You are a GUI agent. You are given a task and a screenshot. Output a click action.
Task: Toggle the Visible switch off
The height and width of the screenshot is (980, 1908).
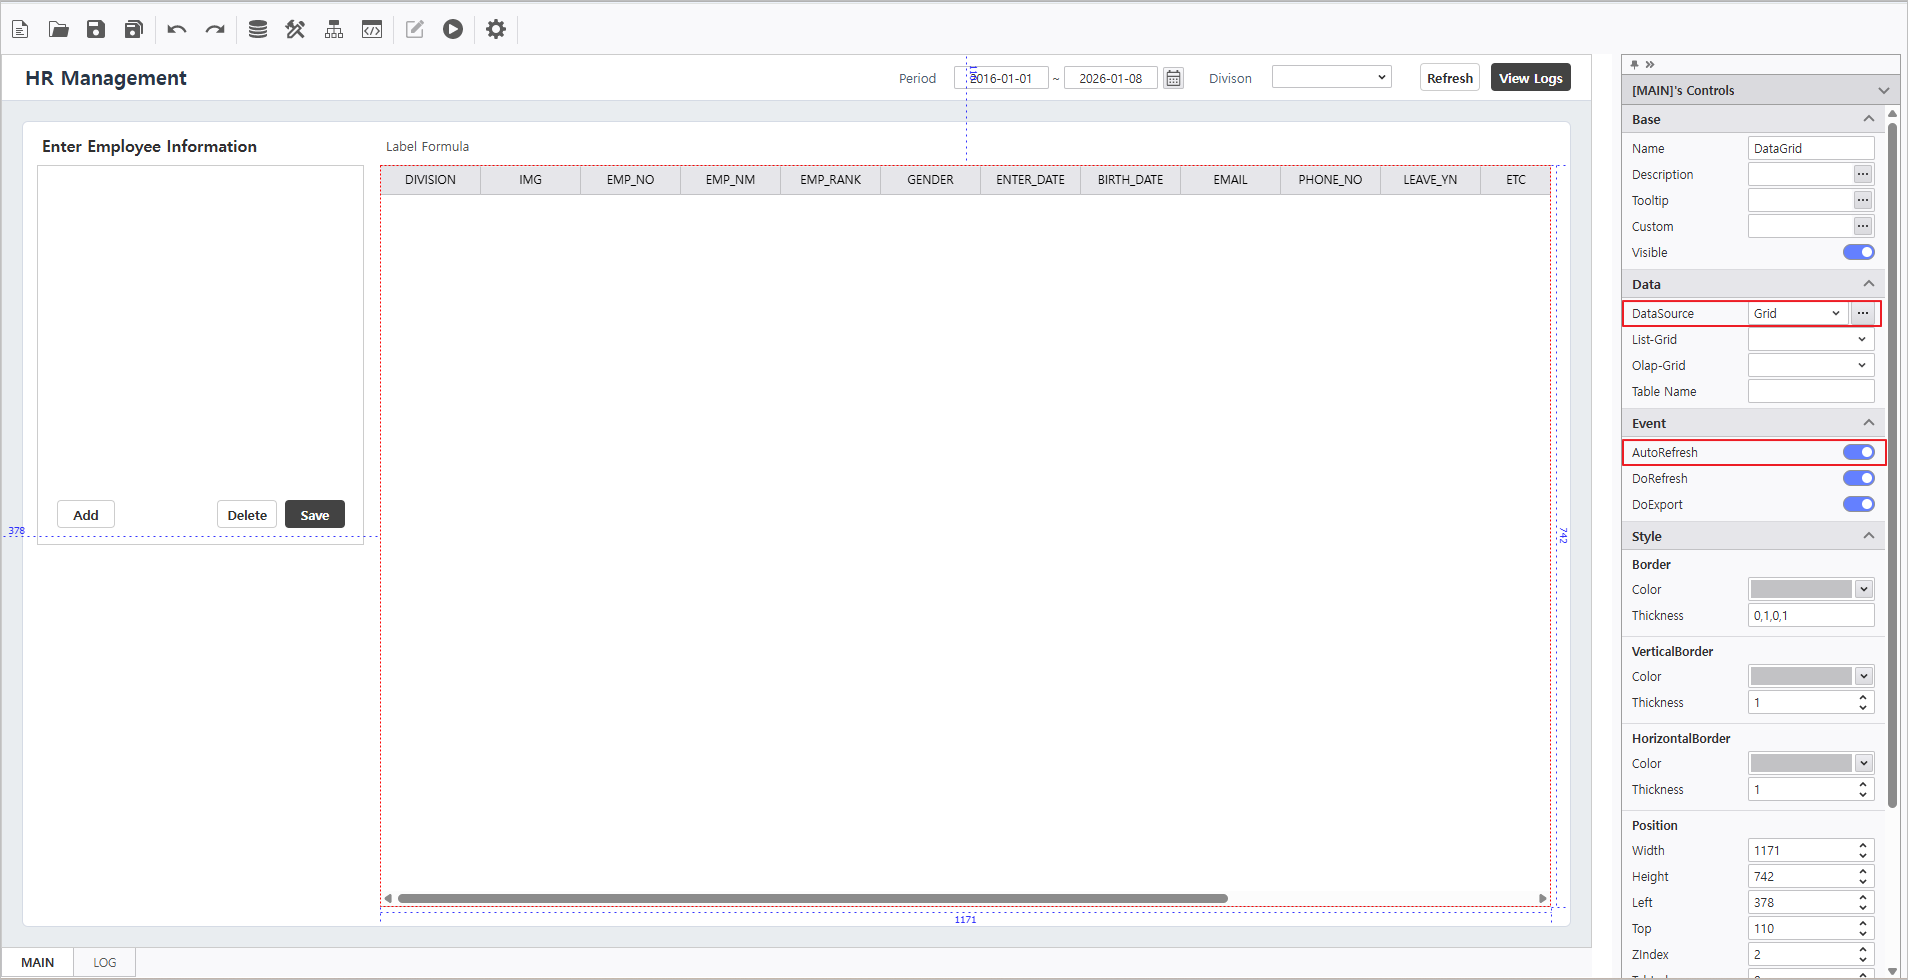(1858, 252)
